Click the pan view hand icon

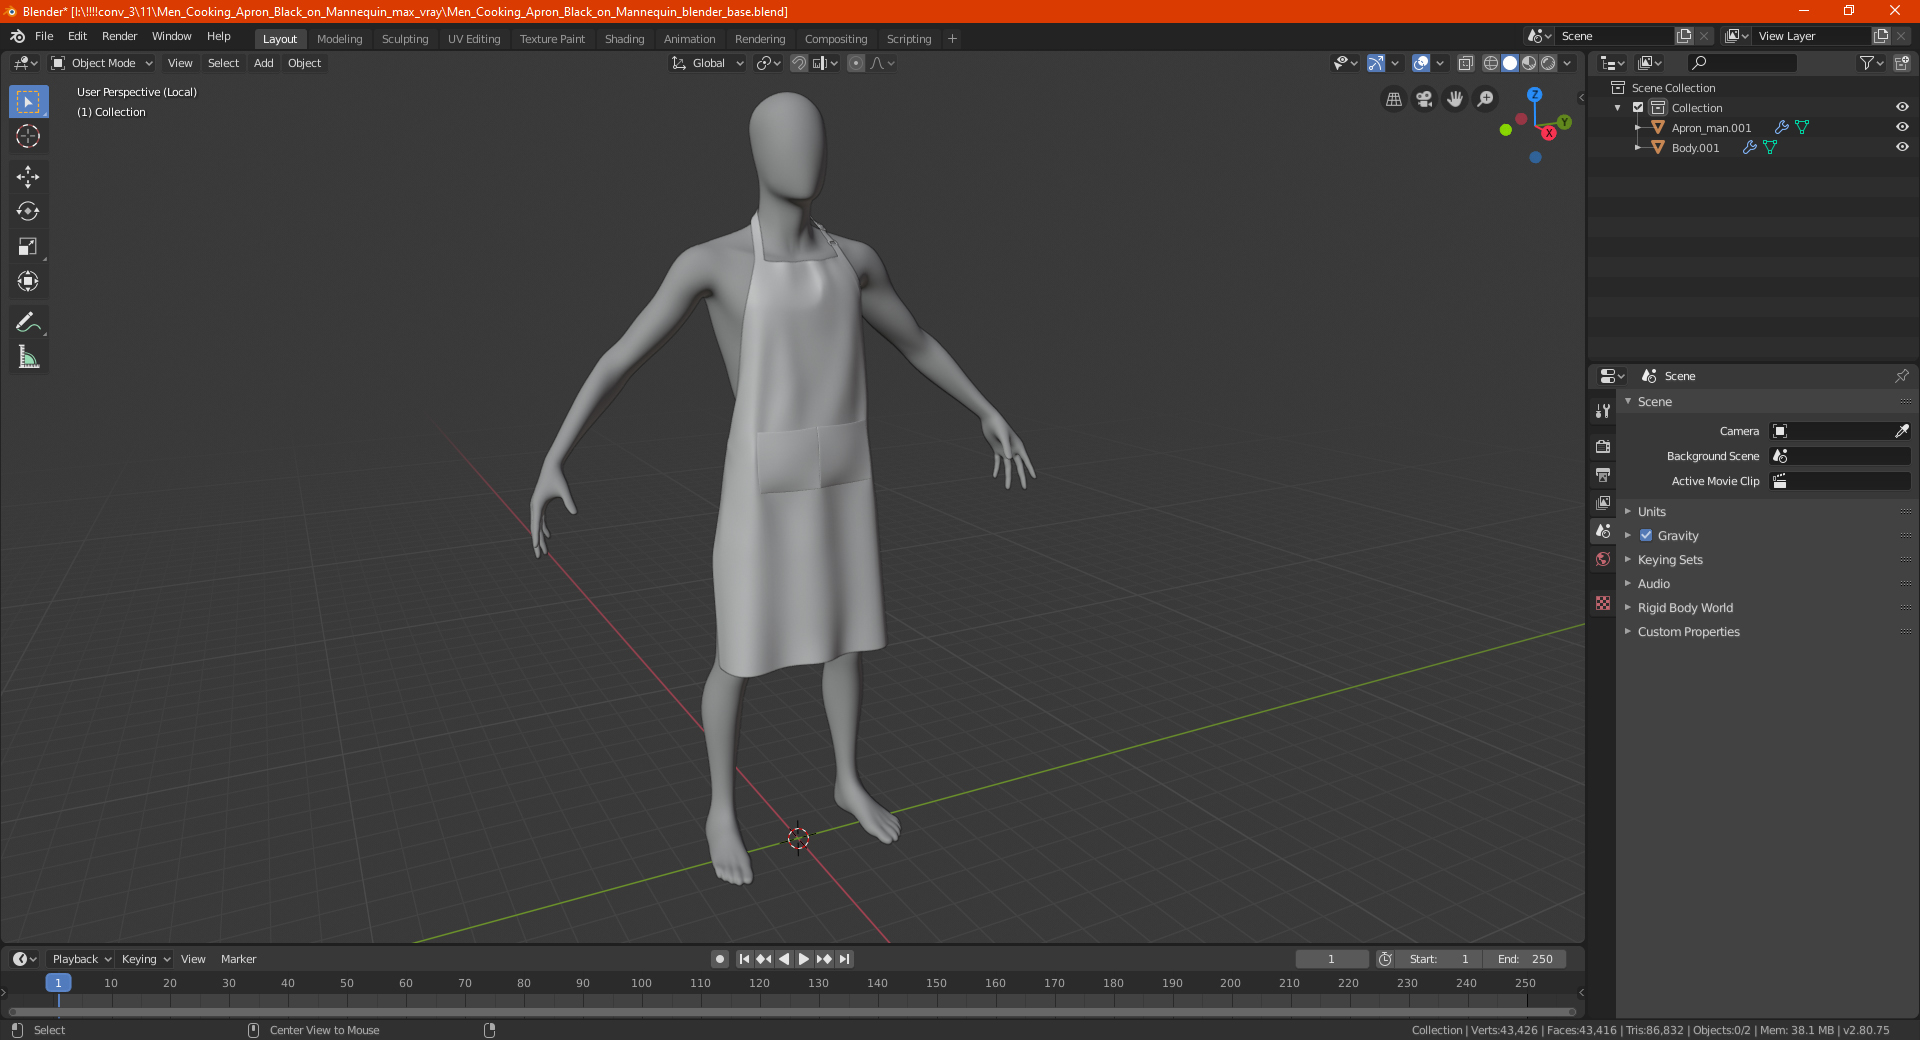click(1455, 99)
